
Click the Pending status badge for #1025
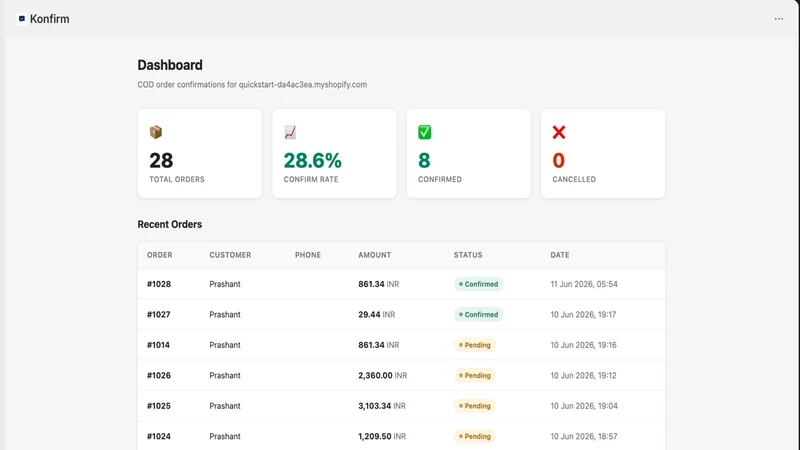474,406
